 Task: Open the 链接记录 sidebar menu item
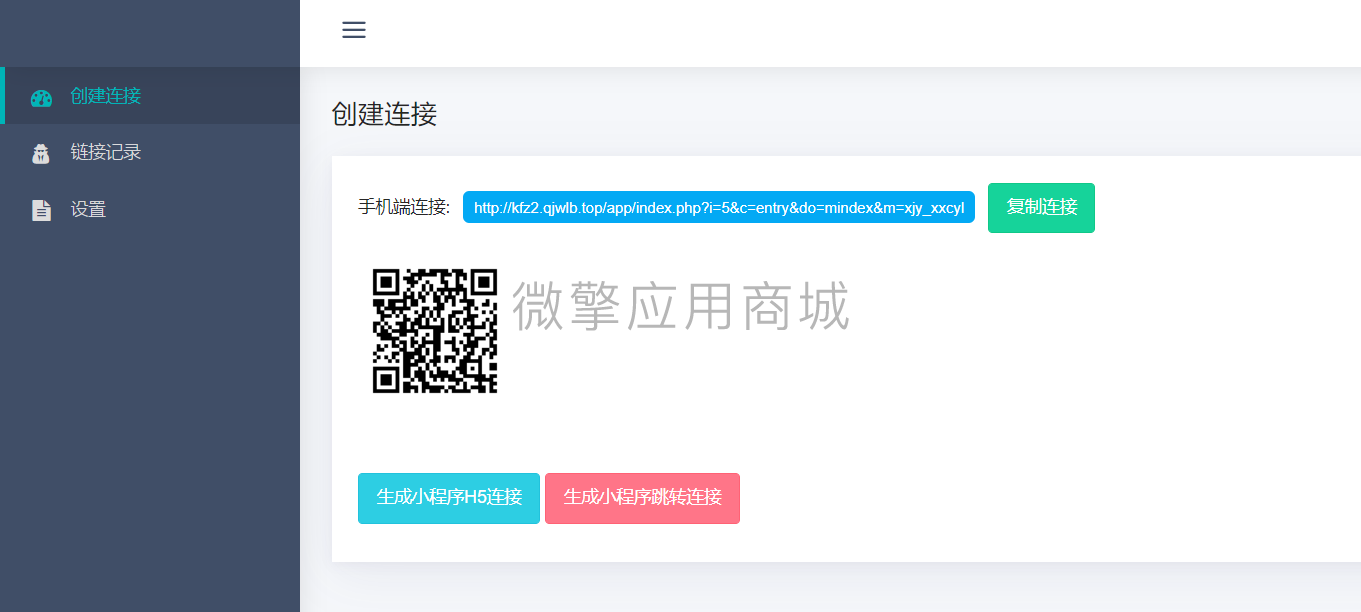150,153
